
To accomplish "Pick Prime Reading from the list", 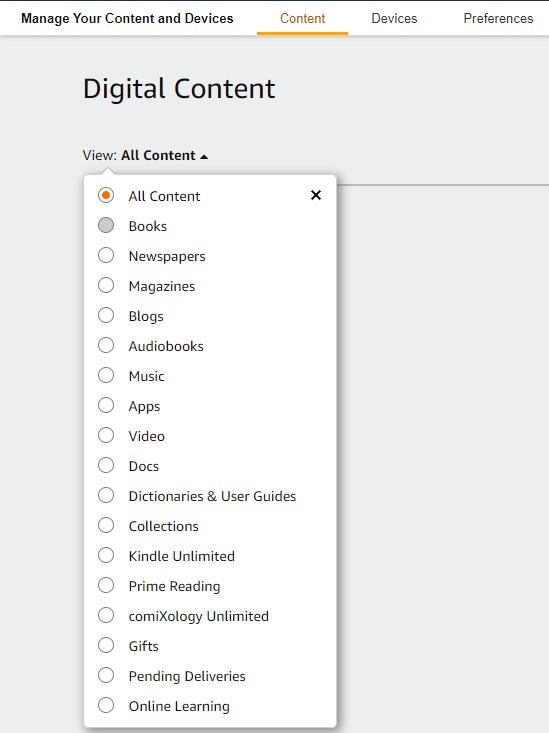I will coord(106,585).
